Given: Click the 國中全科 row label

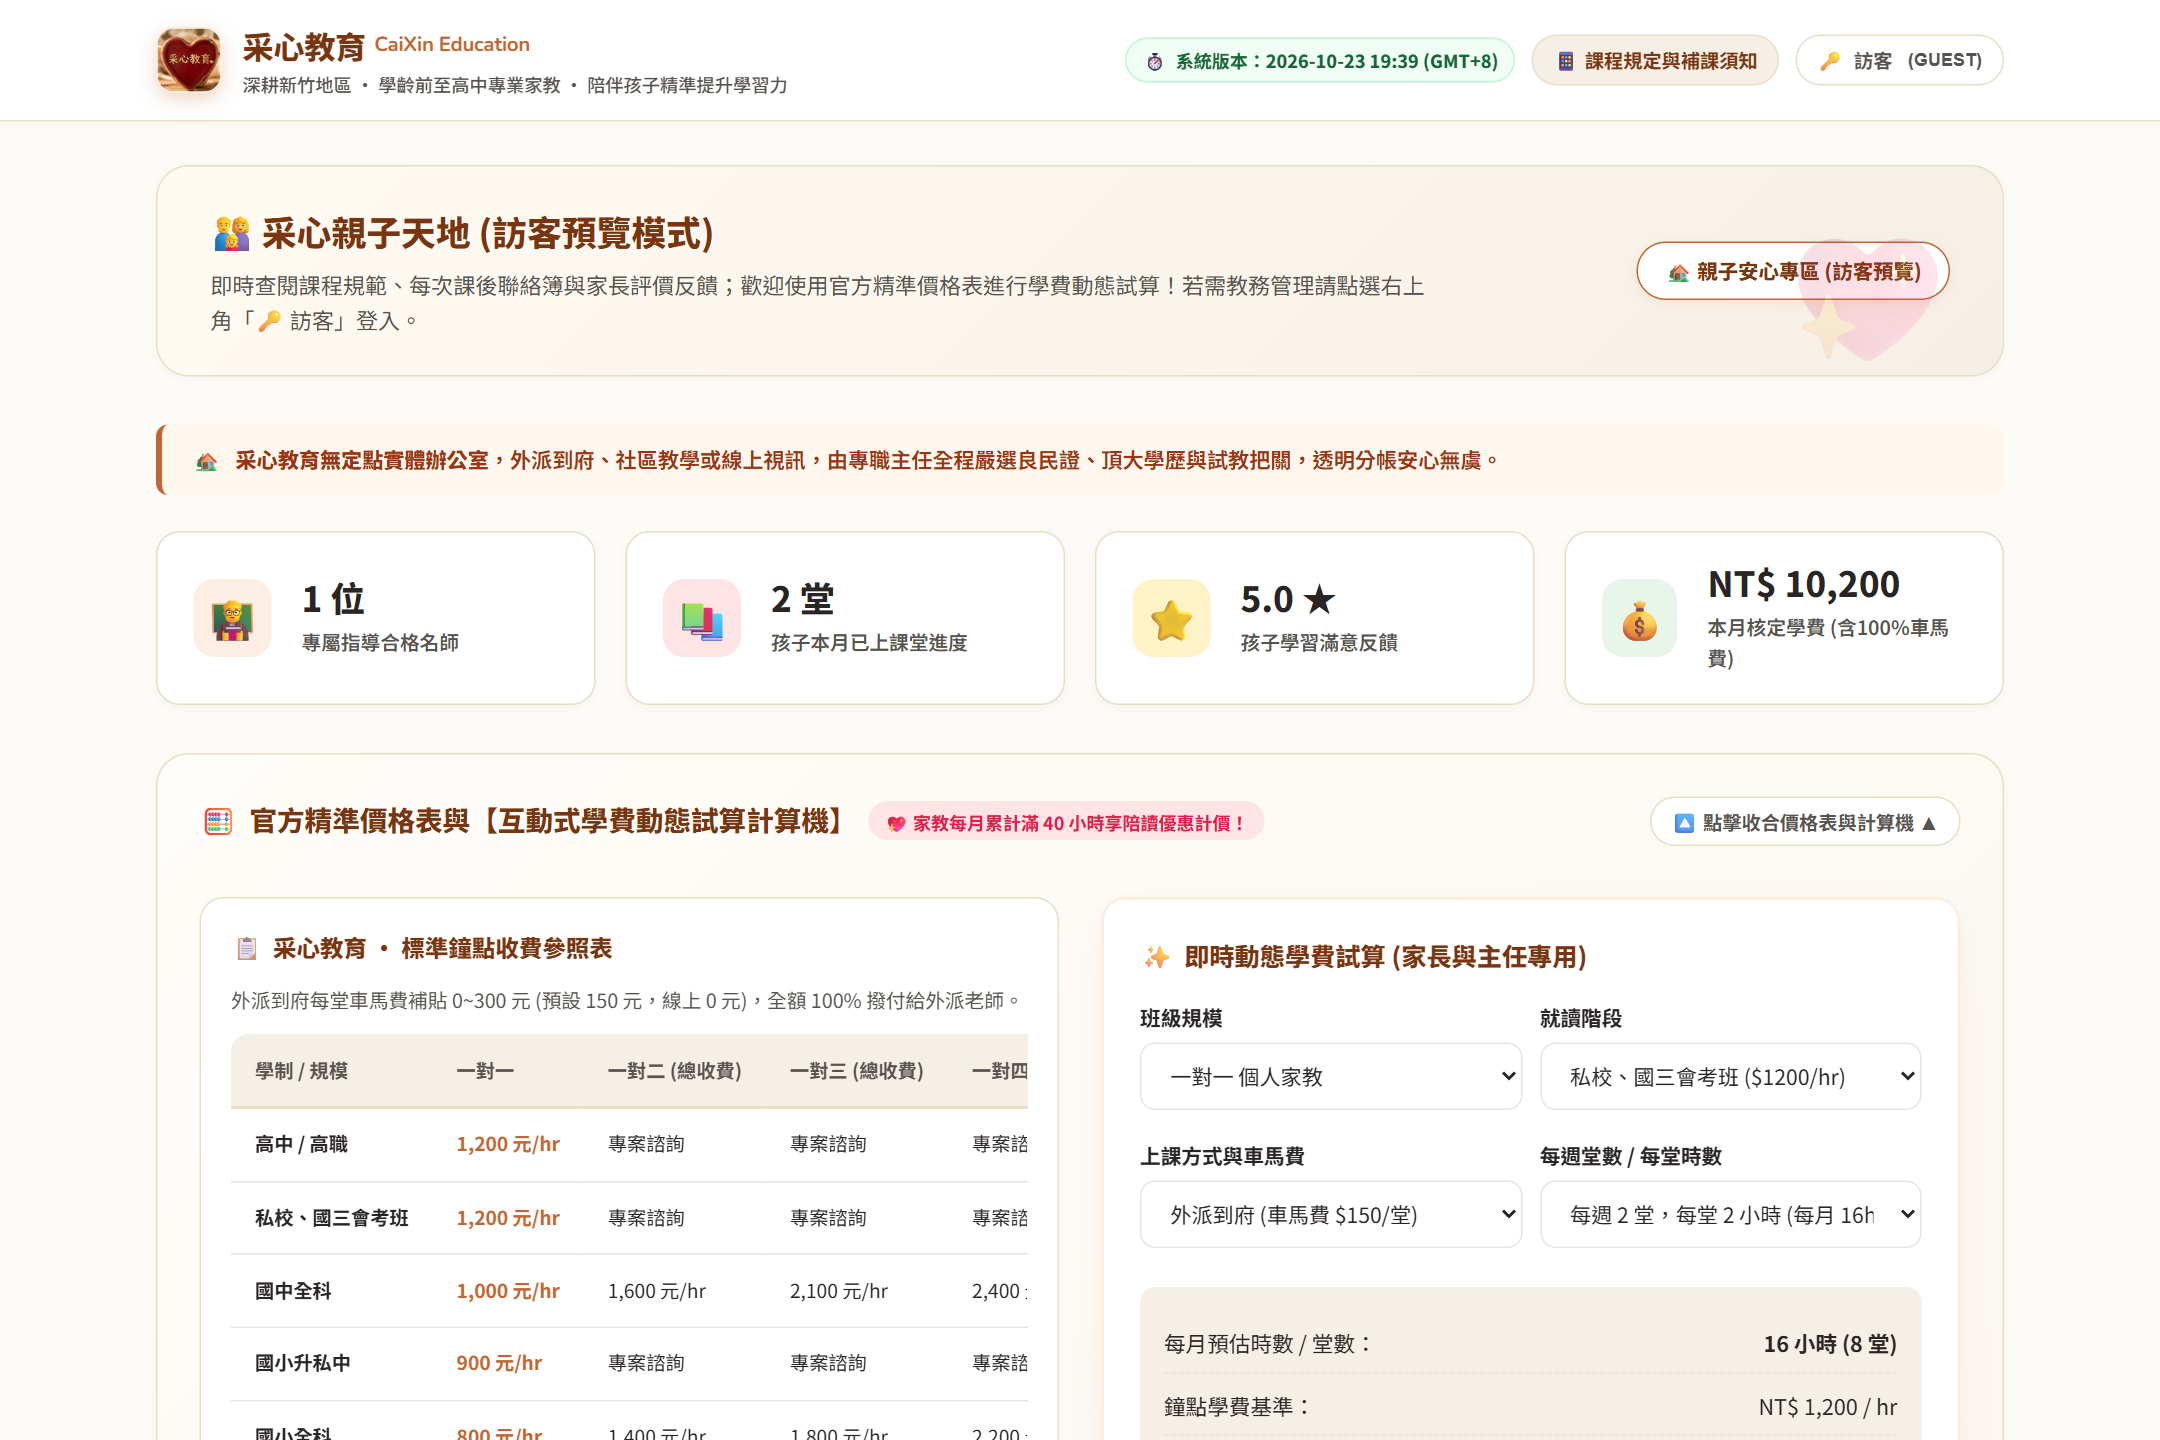Looking at the screenshot, I should click(x=293, y=1291).
